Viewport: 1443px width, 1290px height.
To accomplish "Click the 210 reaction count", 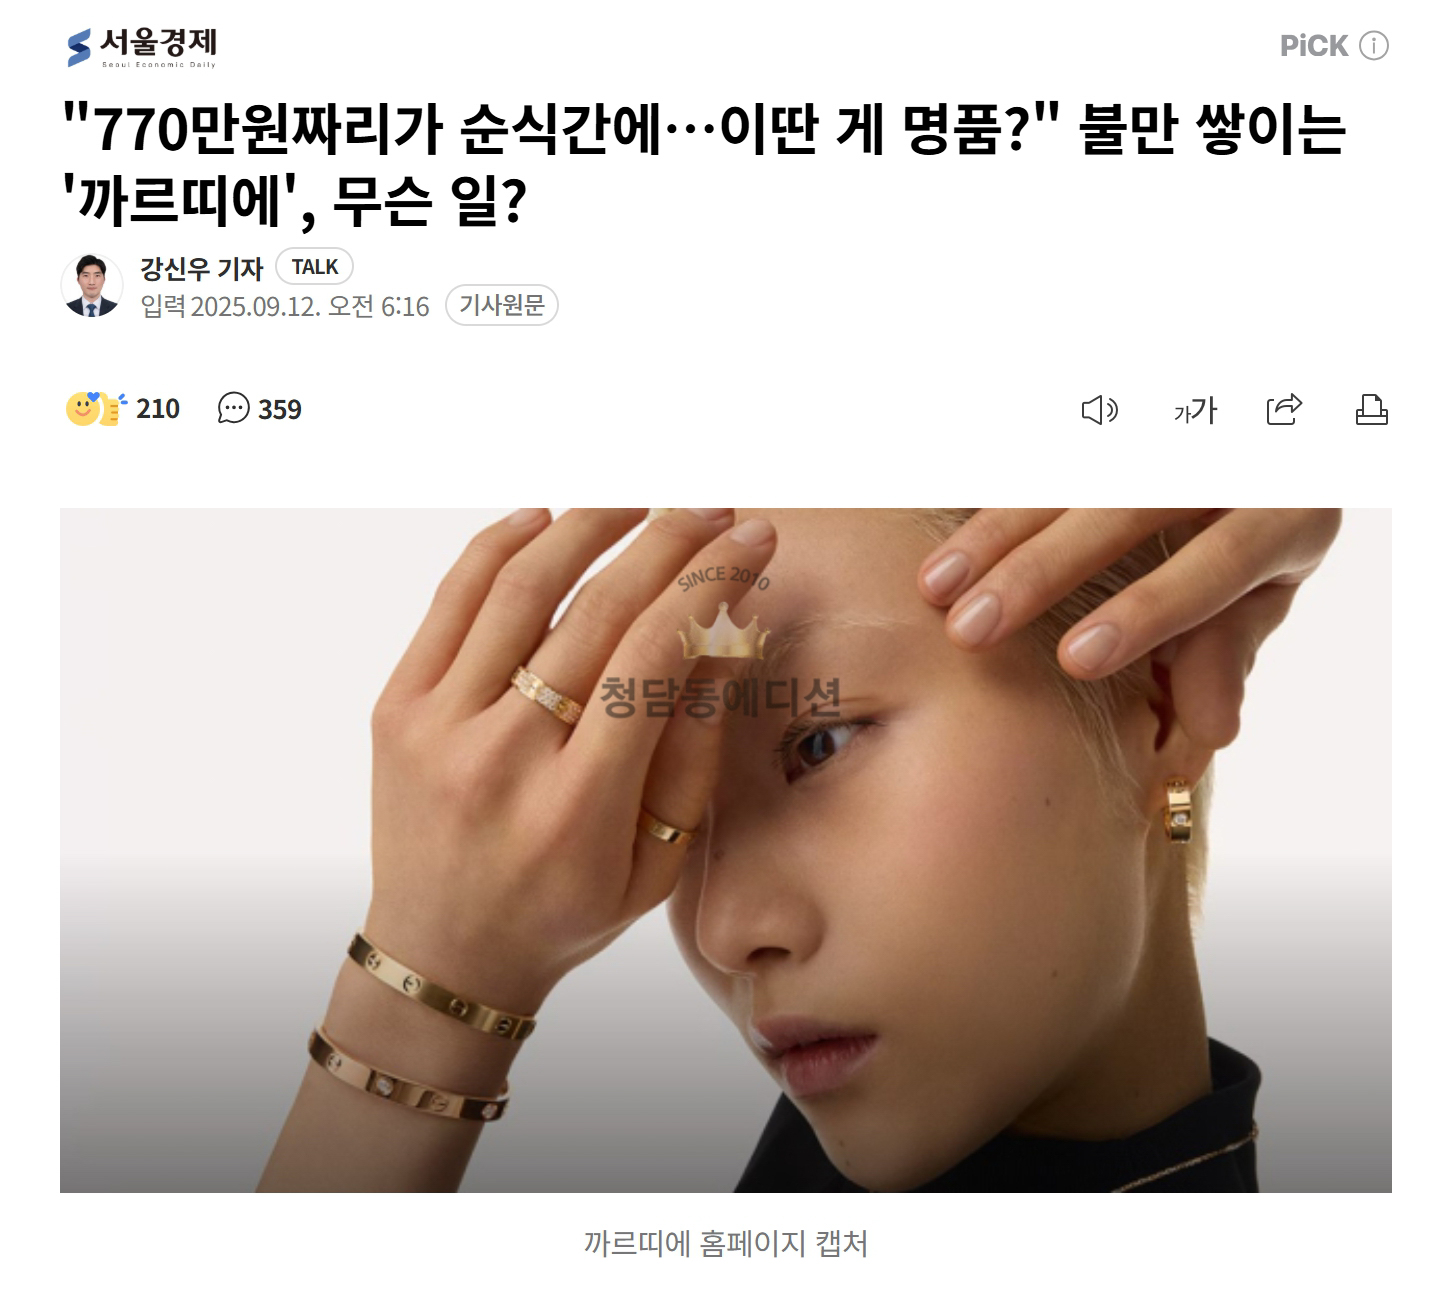I will [x=158, y=409].
